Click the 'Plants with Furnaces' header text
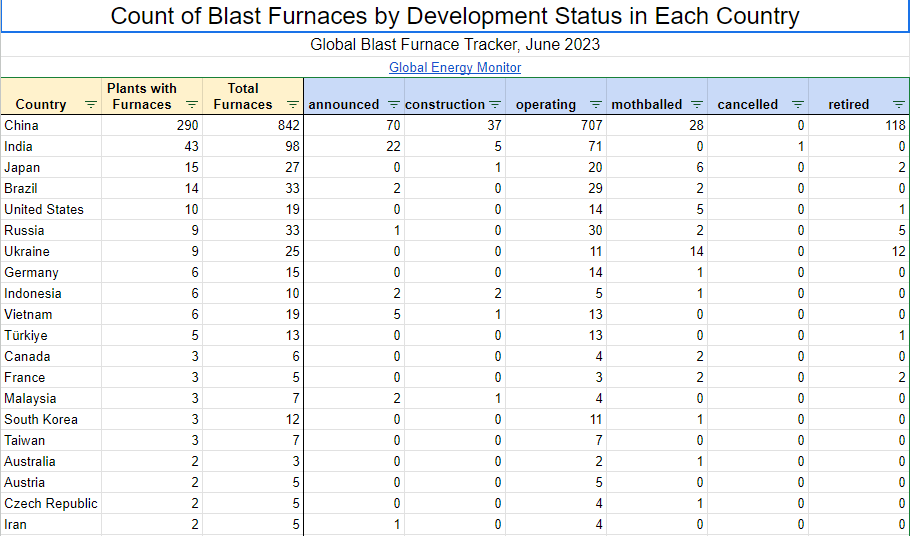The width and height of the screenshot is (910, 536). [142, 96]
